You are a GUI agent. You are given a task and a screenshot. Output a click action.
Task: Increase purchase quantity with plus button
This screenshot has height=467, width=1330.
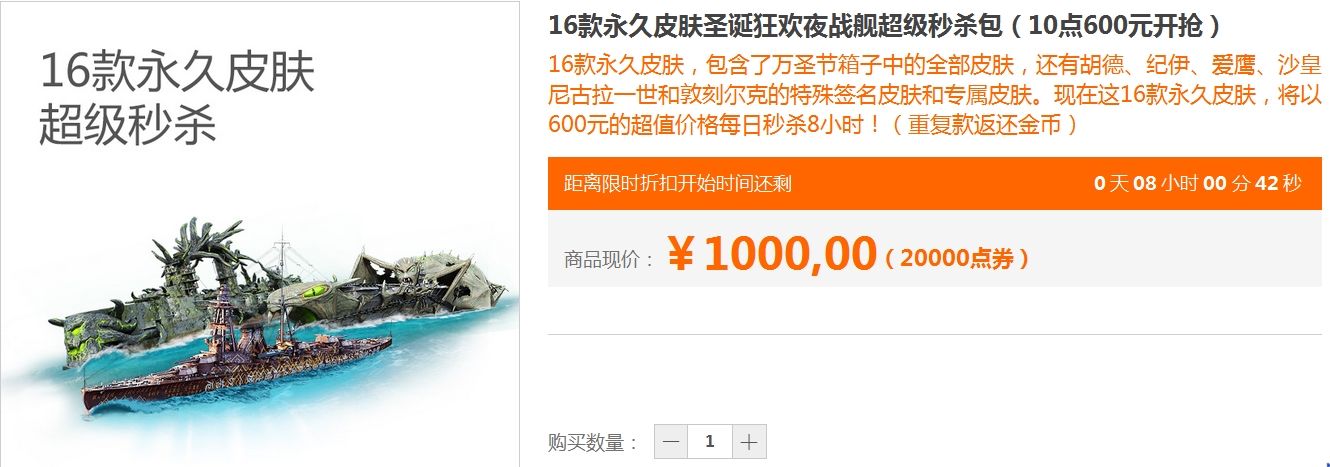tap(750, 441)
